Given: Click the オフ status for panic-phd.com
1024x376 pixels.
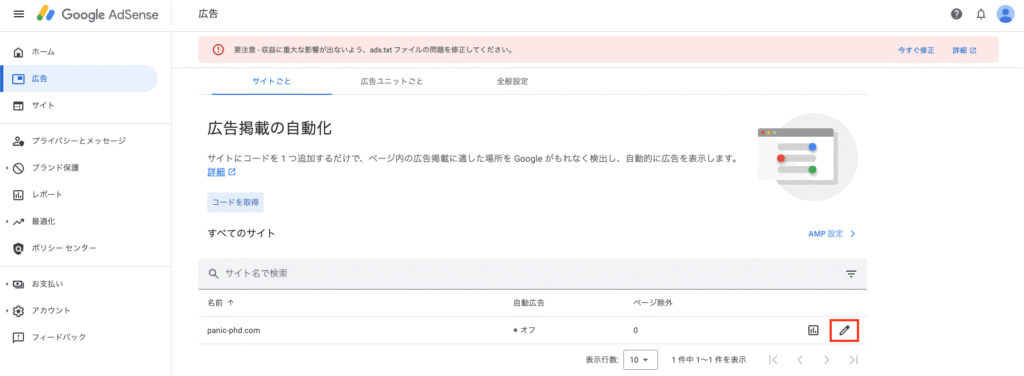Looking at the screenshot, I should pos(524,330).
